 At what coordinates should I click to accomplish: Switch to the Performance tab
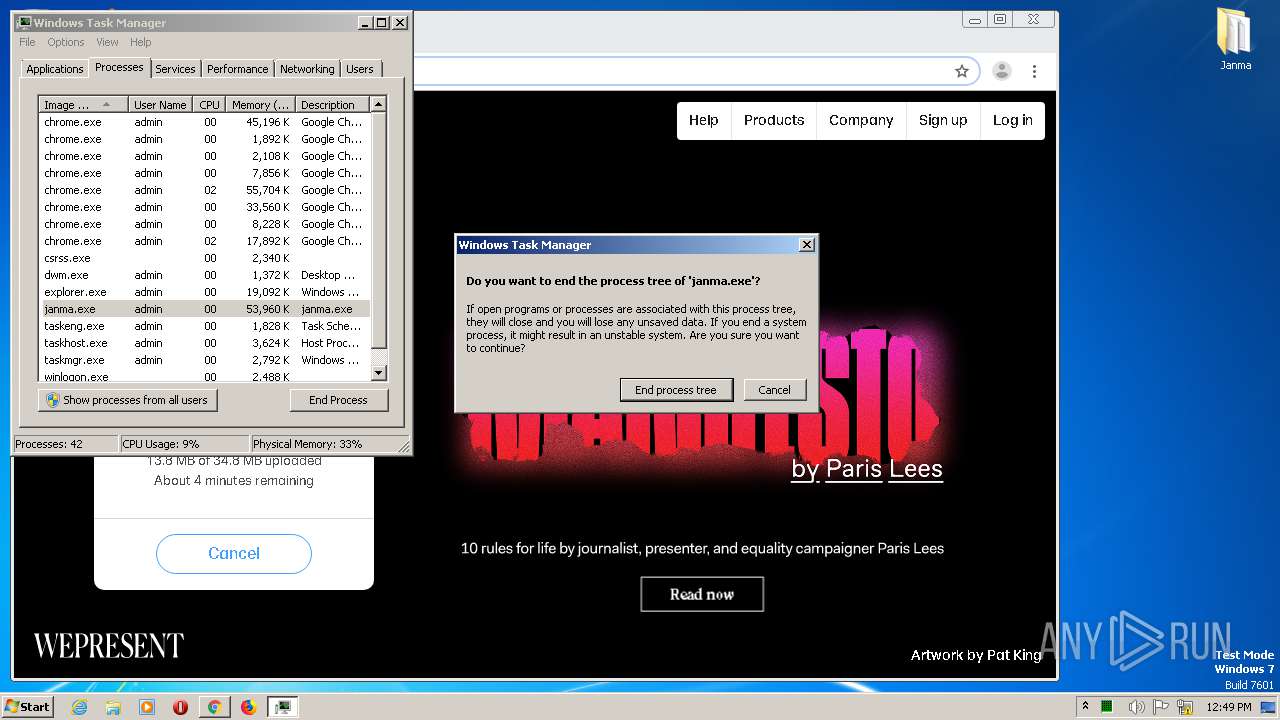[x=238, y=69]
